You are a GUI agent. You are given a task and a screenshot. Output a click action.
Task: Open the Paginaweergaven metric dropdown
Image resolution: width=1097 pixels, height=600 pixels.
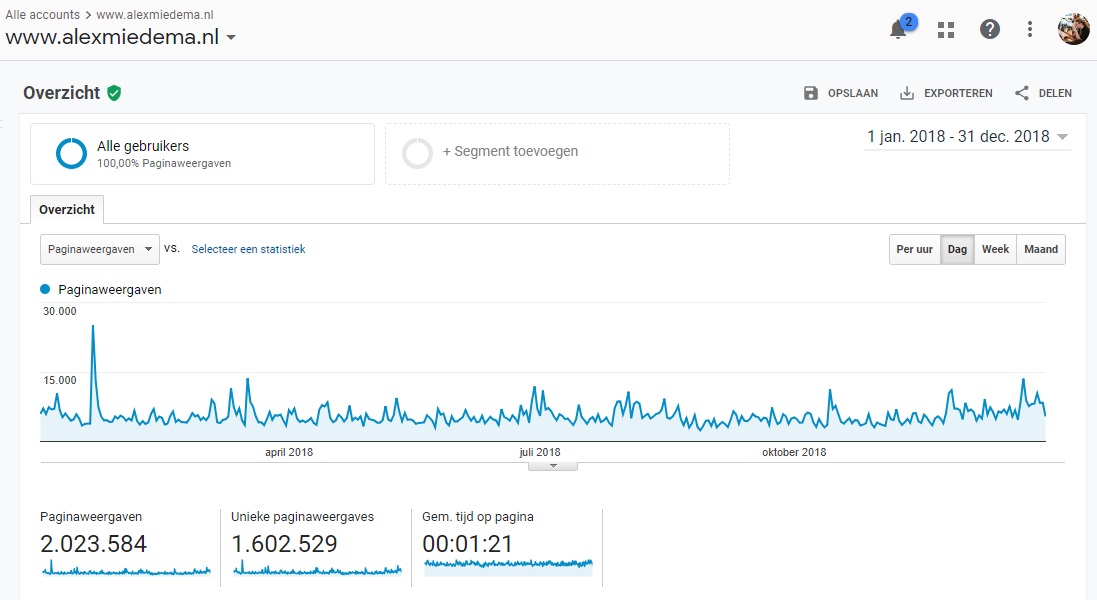tap(99, 249)
